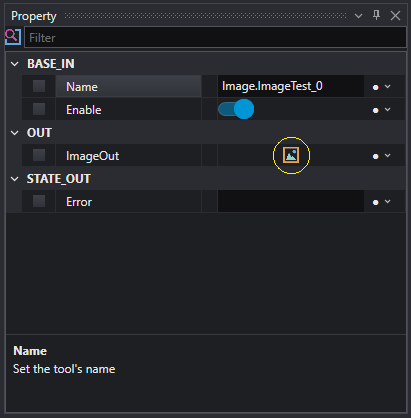Open the Property panel options arrow
The height and width of the screenshot is (418, 411).
[x=358, y=16]
